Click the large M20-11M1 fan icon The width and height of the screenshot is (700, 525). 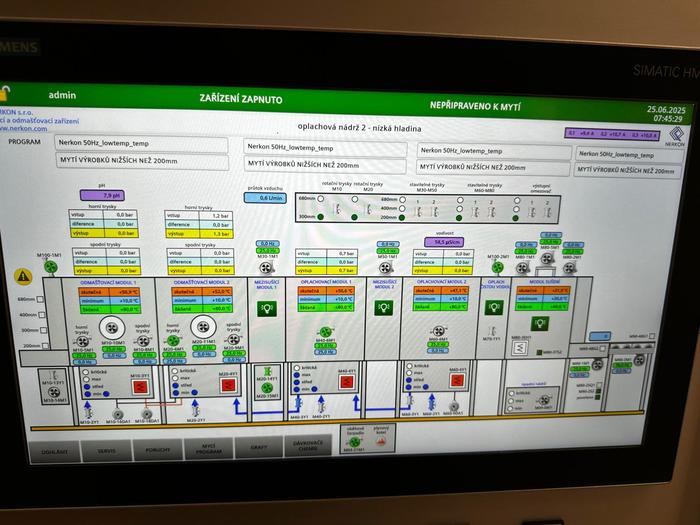[x=203, y=326]
